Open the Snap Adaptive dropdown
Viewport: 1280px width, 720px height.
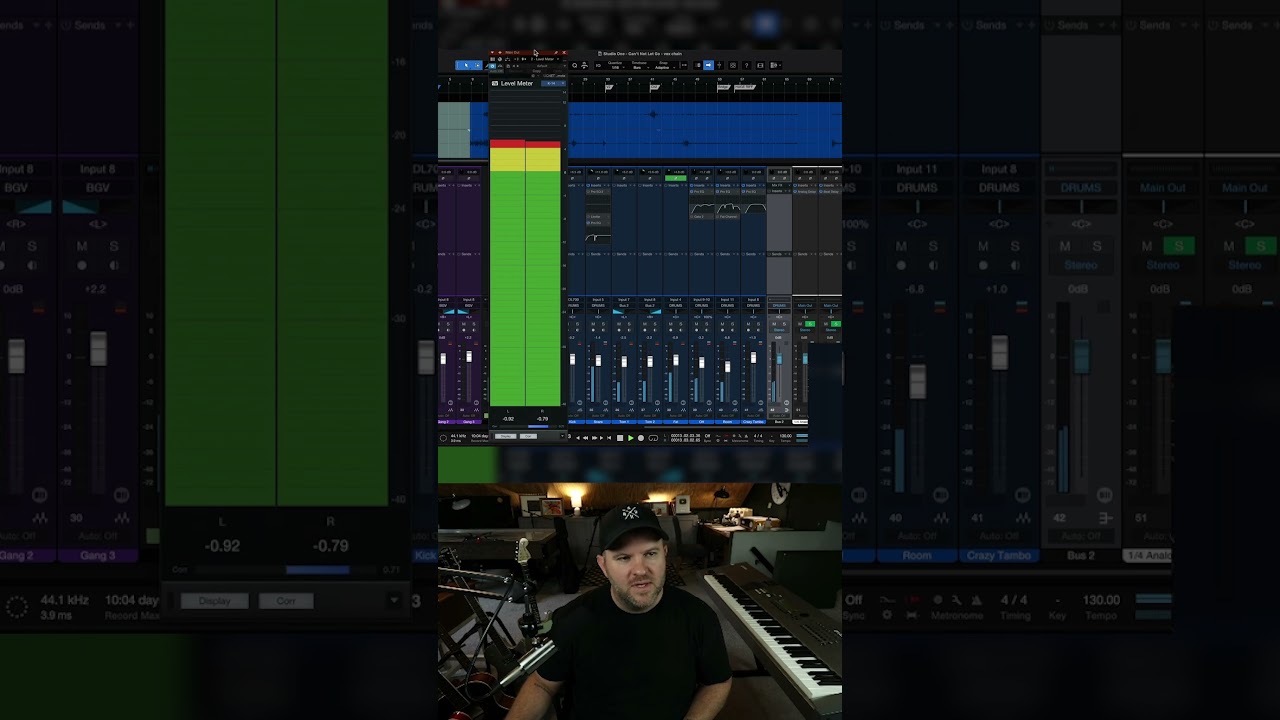pyautogui.click(x=663, y=68)
